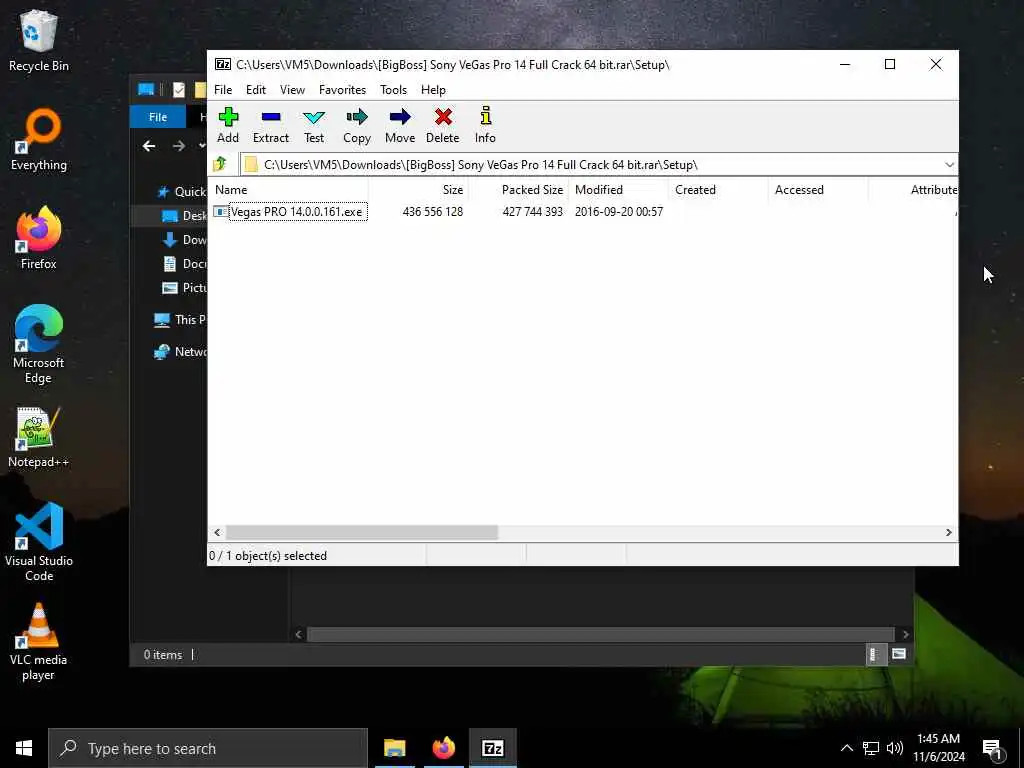Open the volume control in tray
Screen dimensions: 1024x768
895,748
